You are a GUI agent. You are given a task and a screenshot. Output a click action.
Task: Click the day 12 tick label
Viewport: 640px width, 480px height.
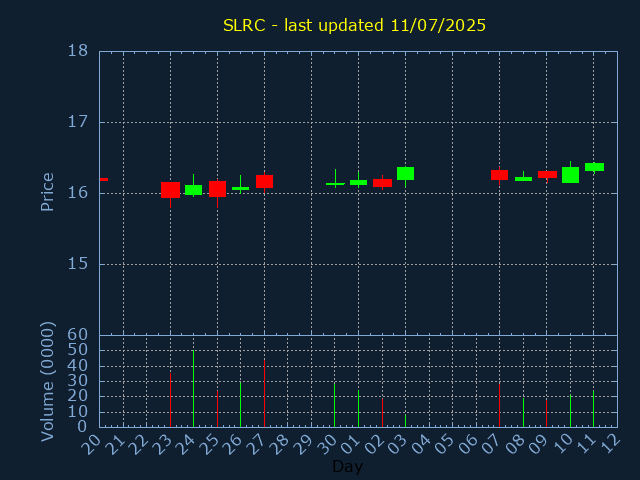click(x=609, y=444)
